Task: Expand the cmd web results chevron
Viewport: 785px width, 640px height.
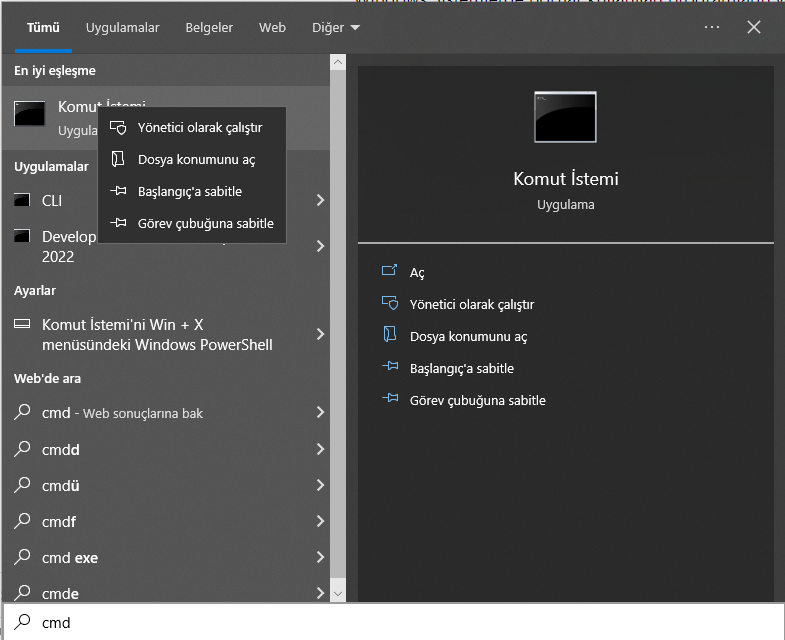Action: click(x=320, y=413)
